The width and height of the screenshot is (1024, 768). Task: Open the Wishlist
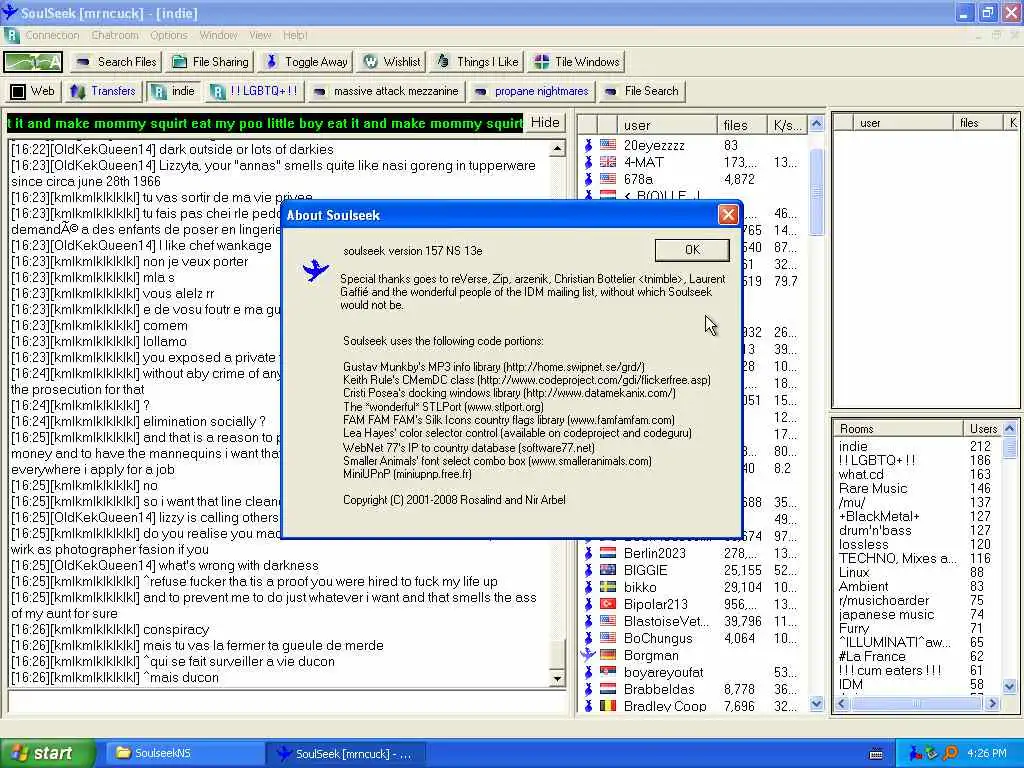392,62
